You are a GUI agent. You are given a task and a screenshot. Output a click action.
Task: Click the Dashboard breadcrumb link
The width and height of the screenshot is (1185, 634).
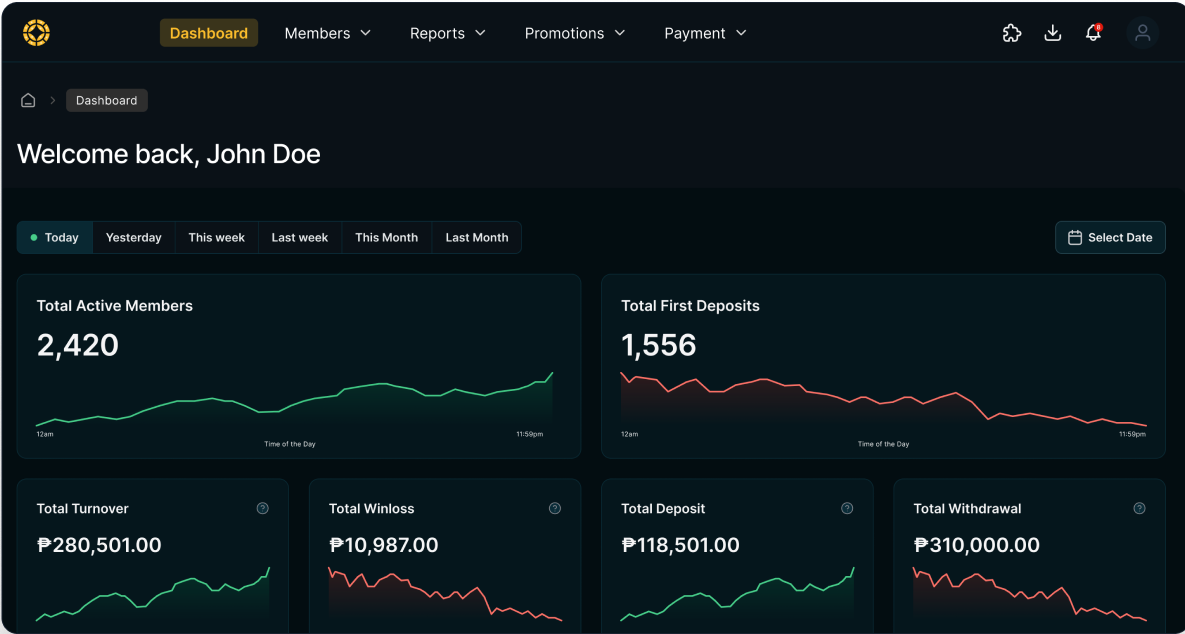tap(107, 100)
